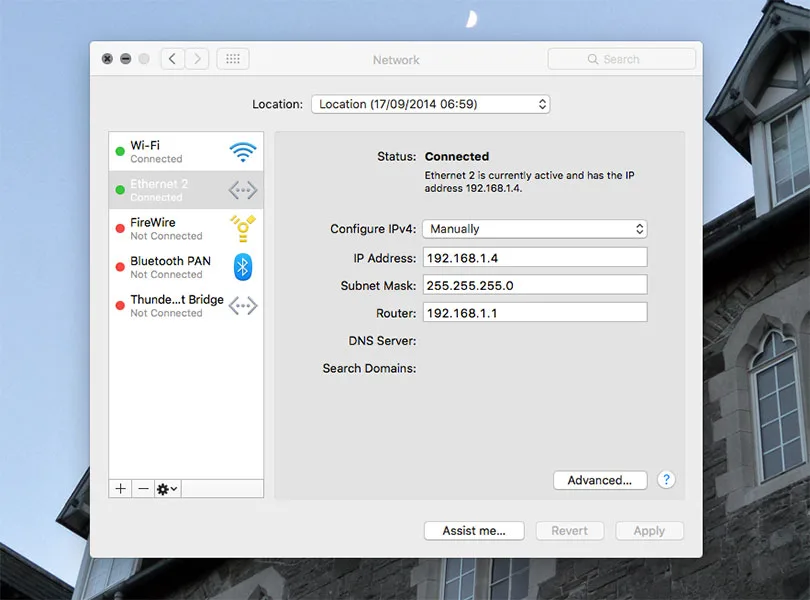
Task: Add a new network service with plus
Action: (x=121, y=489)
